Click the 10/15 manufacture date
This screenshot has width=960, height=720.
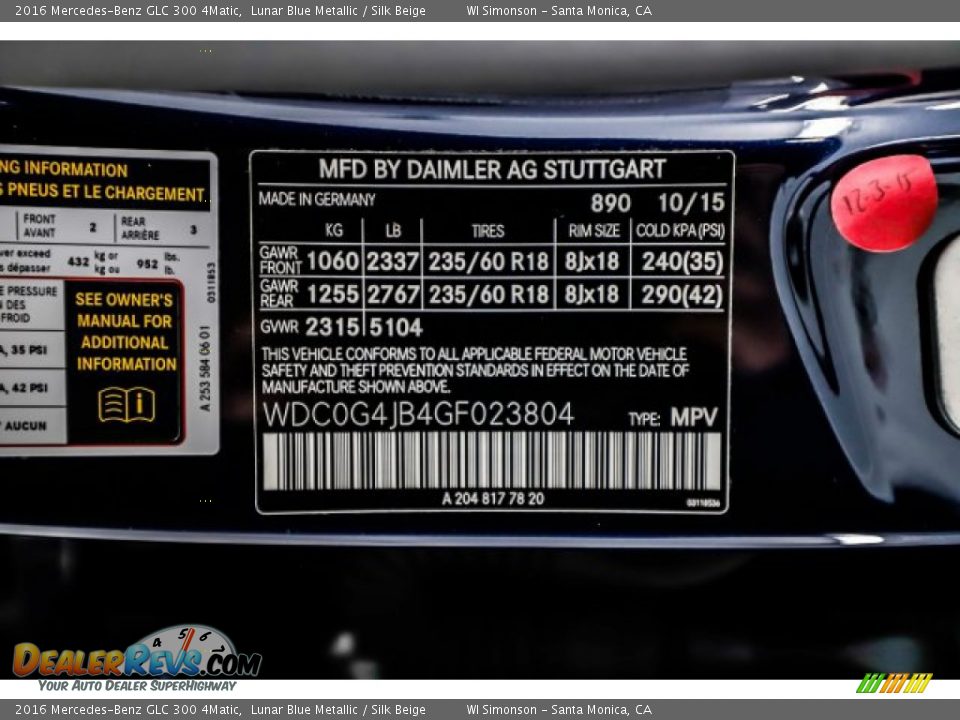(x=690, y=203)
